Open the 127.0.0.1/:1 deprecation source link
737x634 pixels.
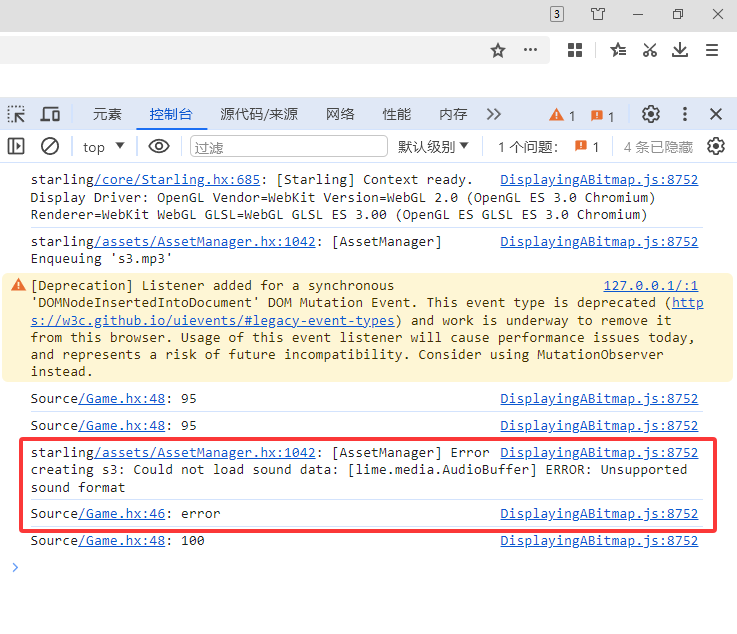650,285
